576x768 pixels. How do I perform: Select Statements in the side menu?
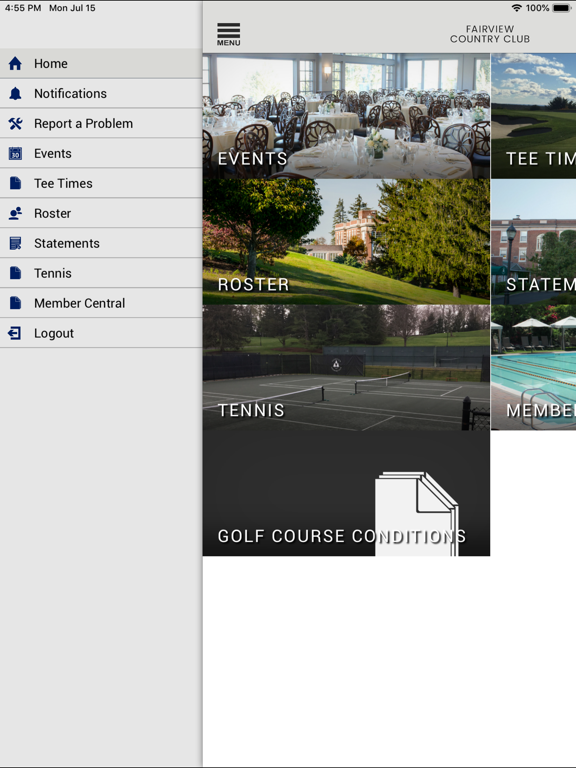pos(101,243)
